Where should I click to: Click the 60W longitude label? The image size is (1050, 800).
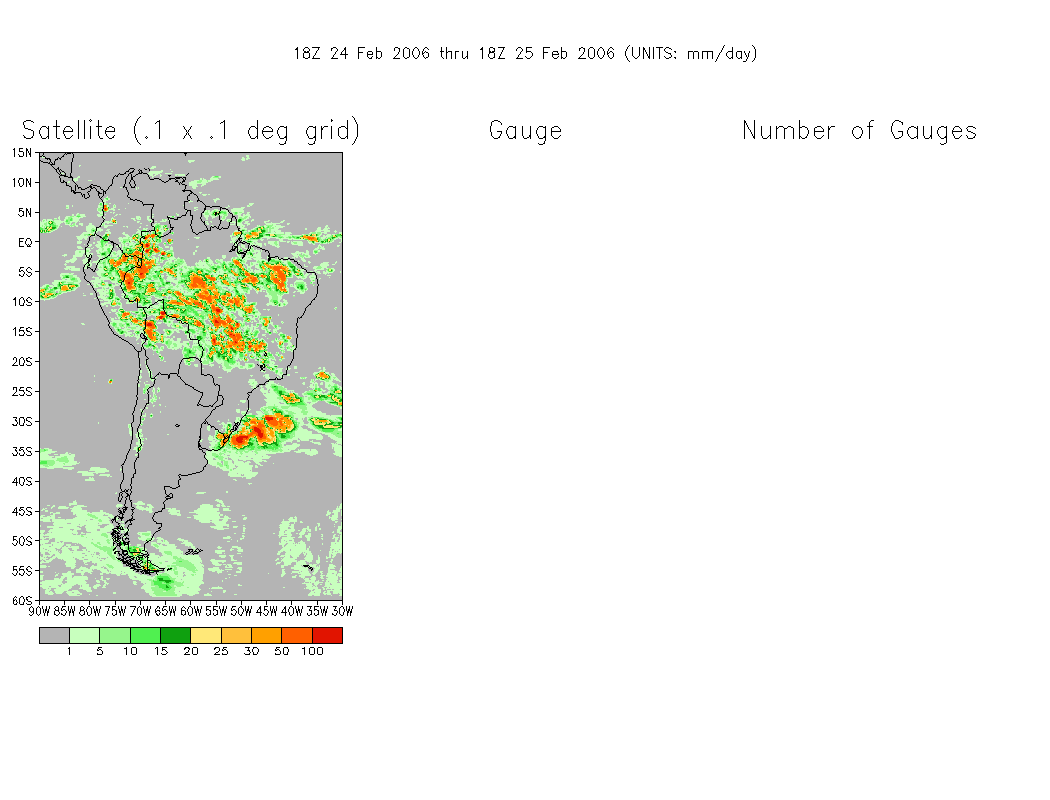pos(191,611)
